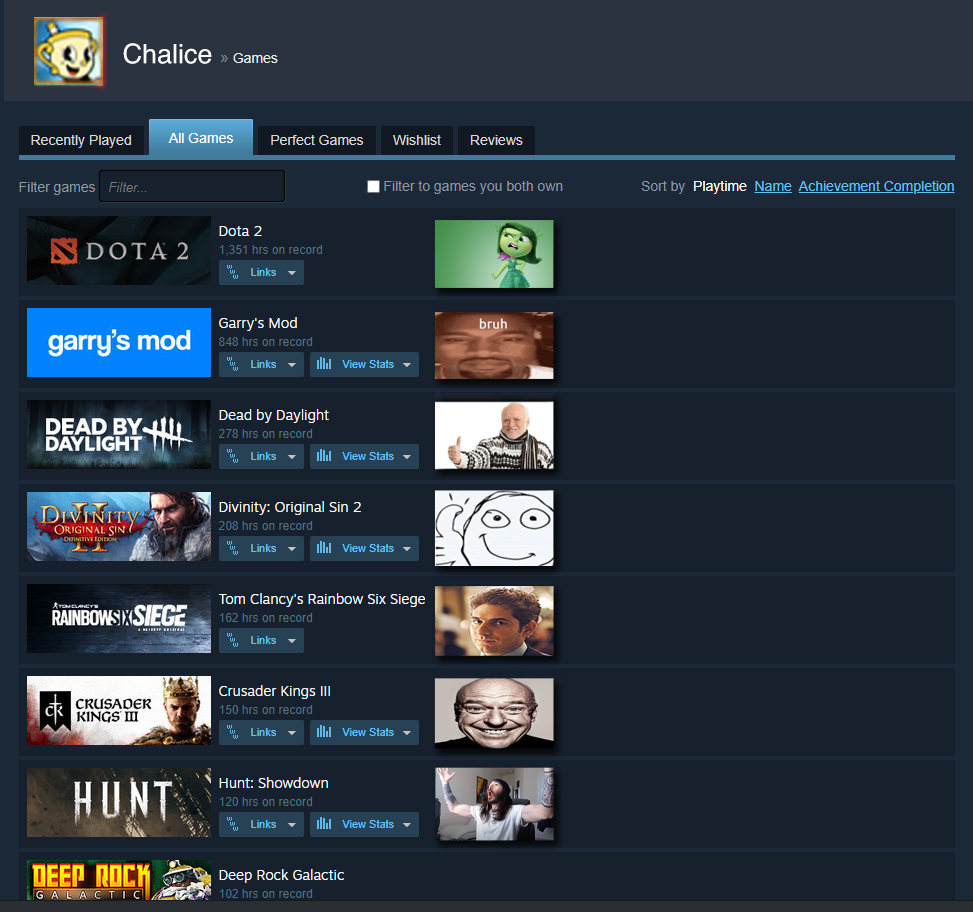This screenshot has height=912, width=973.
Task: Click '848 hrs on record' text
Action: [x=266, y=342]
